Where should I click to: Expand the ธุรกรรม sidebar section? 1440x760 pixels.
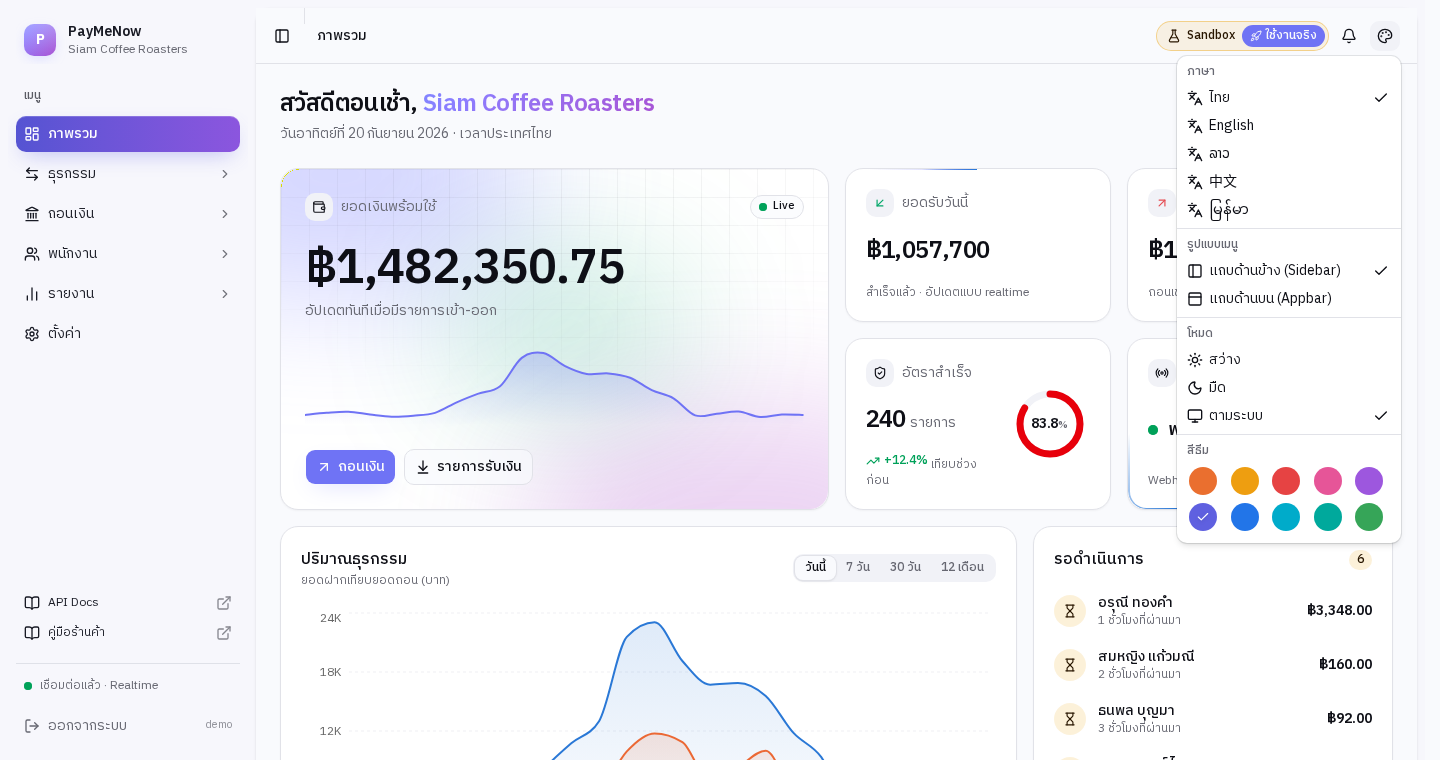128,174
